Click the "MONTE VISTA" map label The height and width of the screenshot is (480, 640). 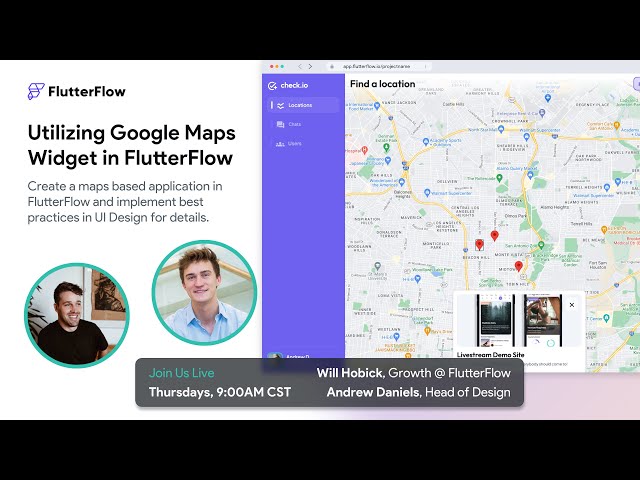tap(509, 254)
